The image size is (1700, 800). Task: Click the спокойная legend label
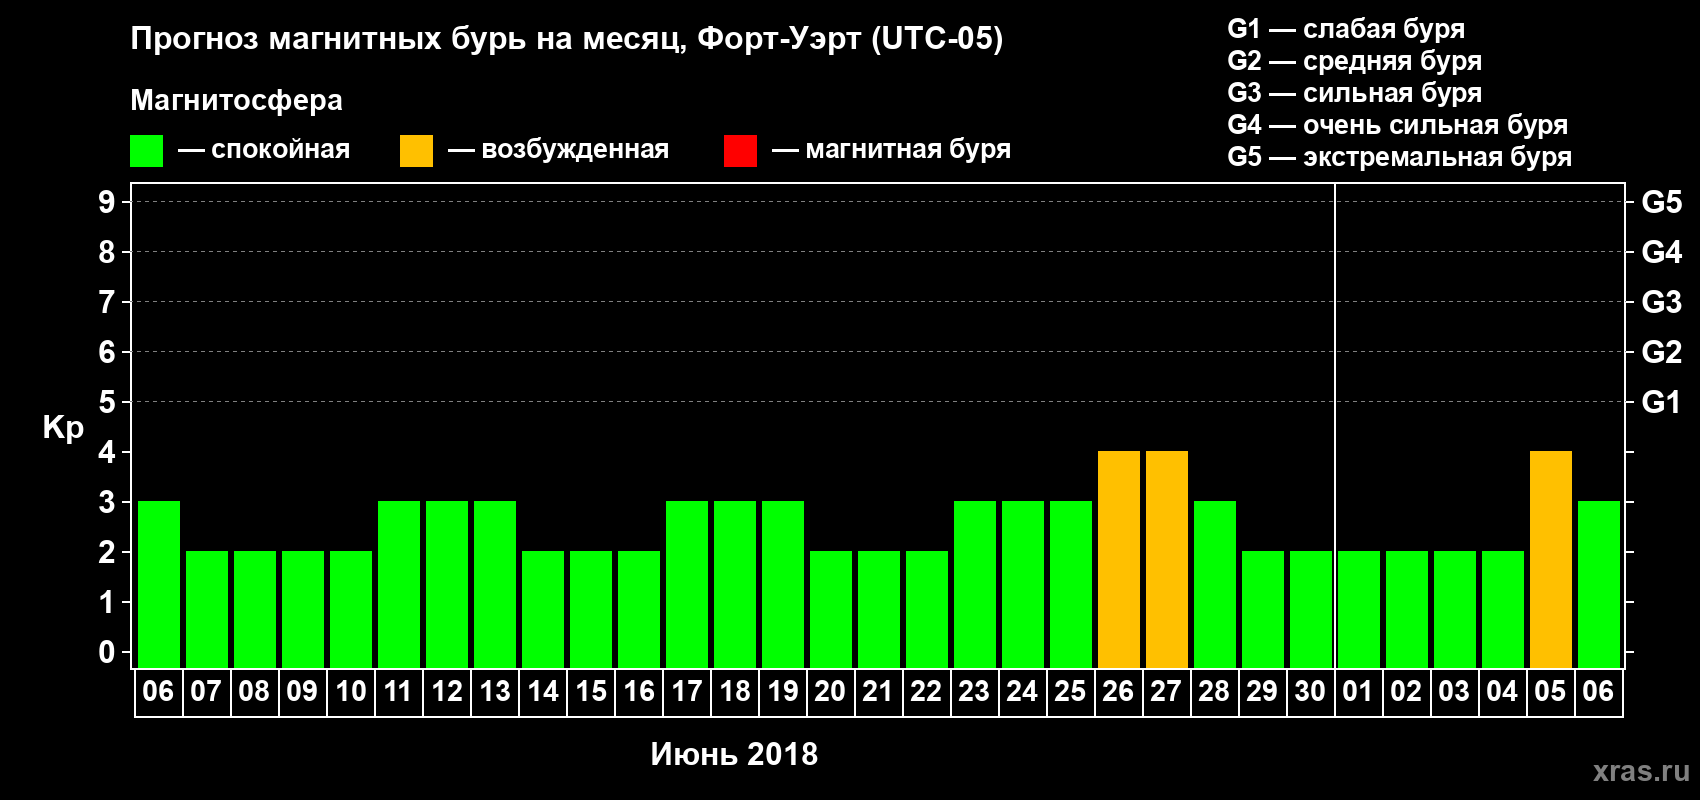pos(280,150)
